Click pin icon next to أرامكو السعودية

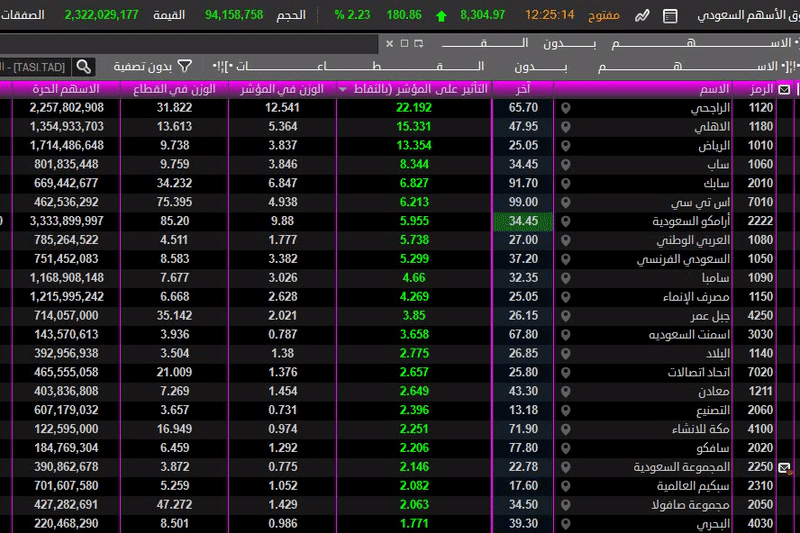click(566, 221)
